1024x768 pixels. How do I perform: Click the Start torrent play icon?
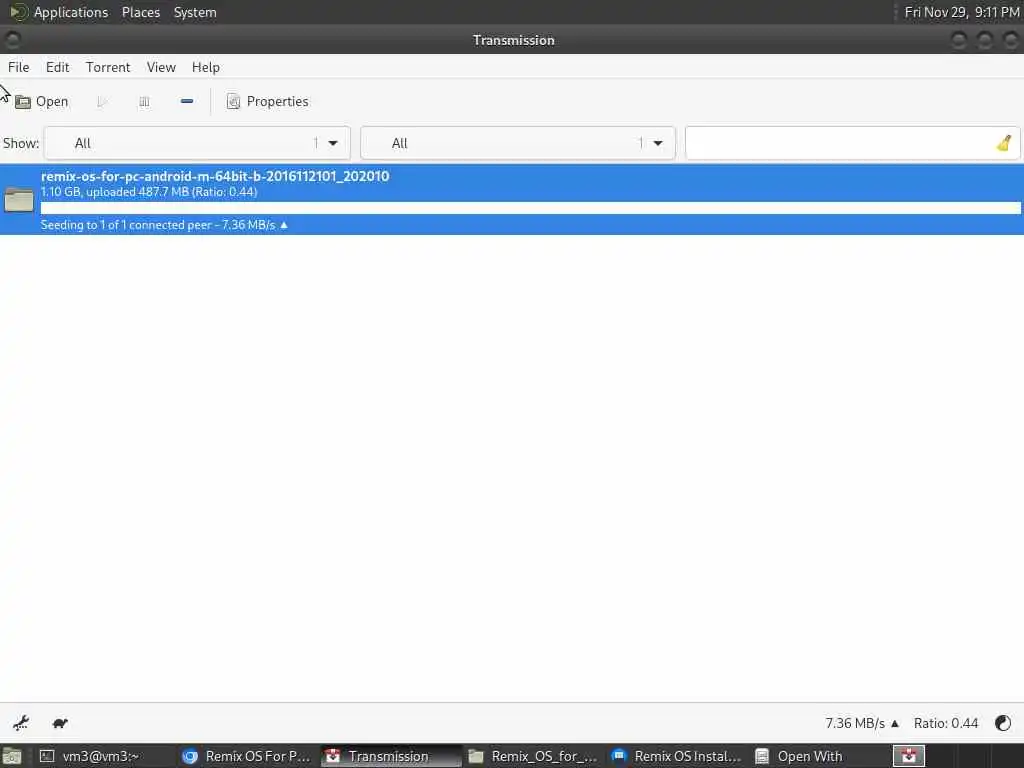click(x=102, y=102)
